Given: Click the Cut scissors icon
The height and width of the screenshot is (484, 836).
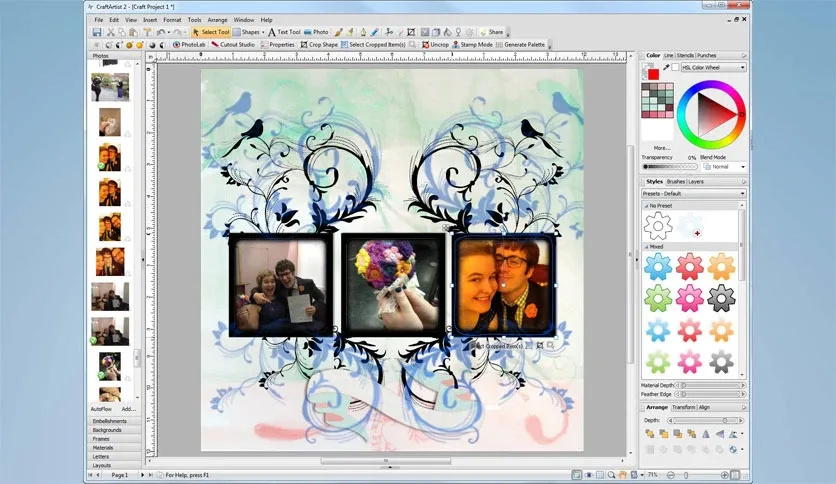Looking at the screenshot, I should pos(111,32).
